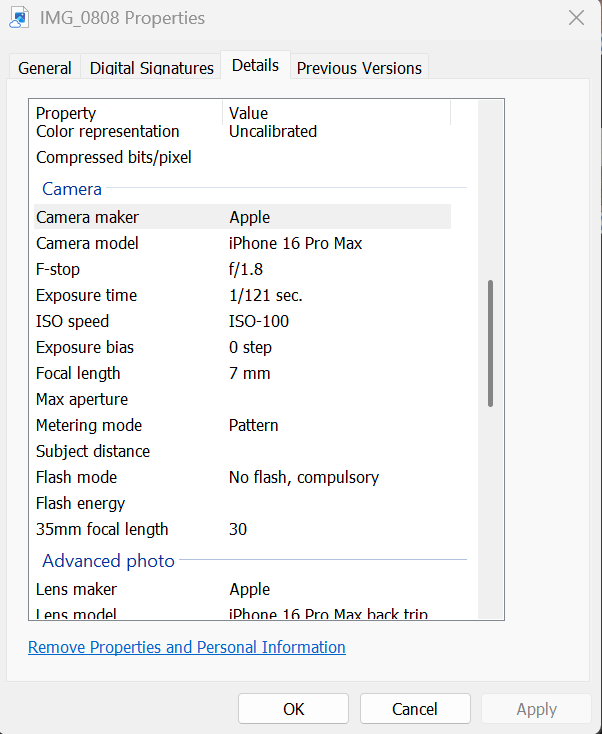Click the value 'Pattern'
Image resolution: width=602 pixels, height=734 pixels.
tap(253, 425)
